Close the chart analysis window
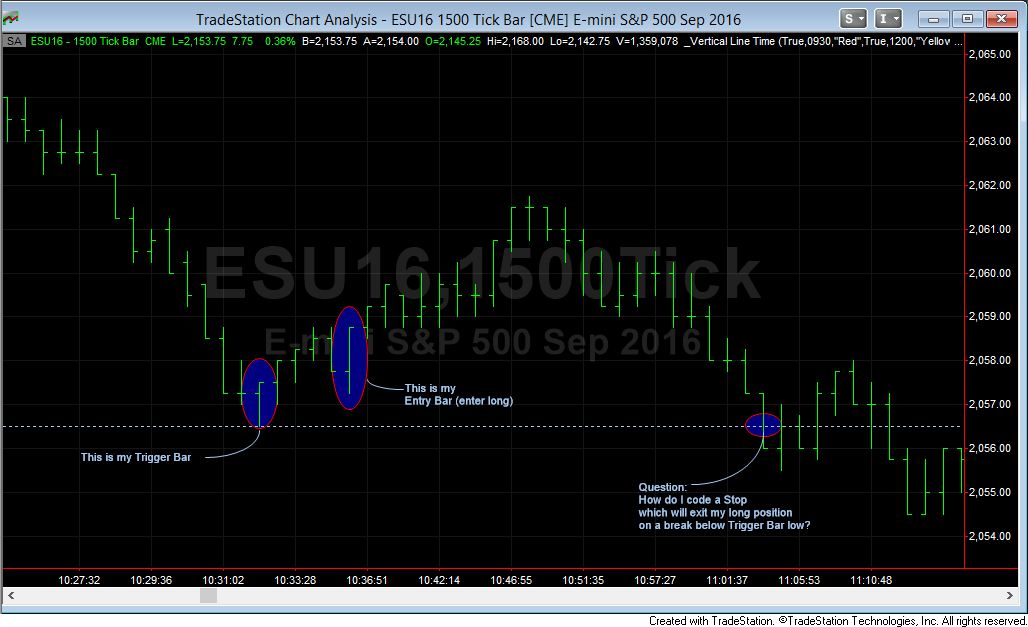 [1001, 19]
